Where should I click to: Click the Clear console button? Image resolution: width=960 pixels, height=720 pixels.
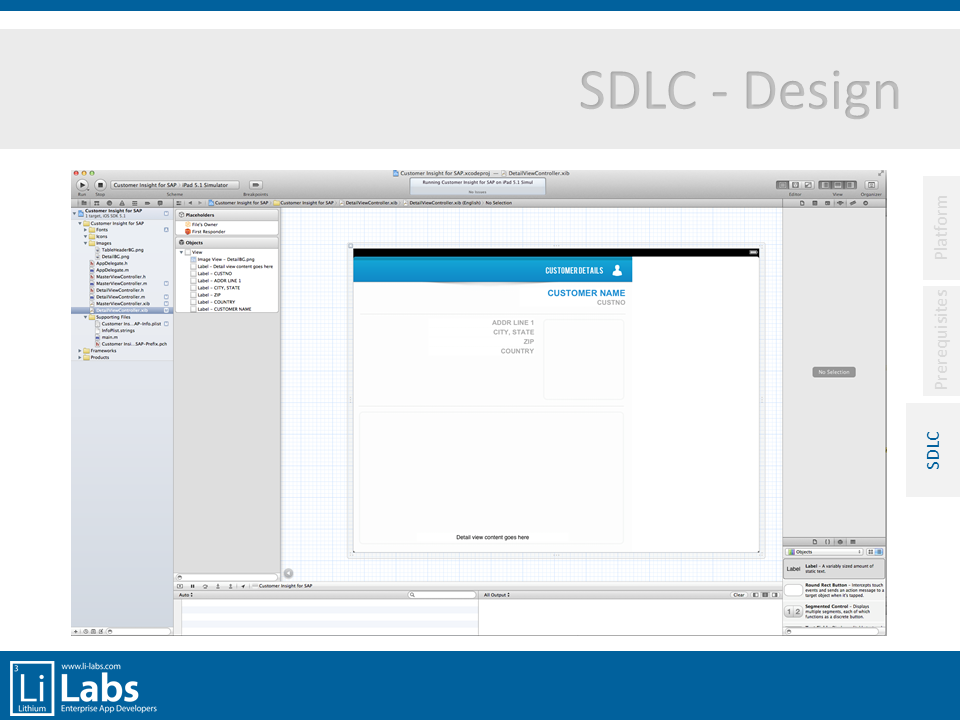click(738, 595)
